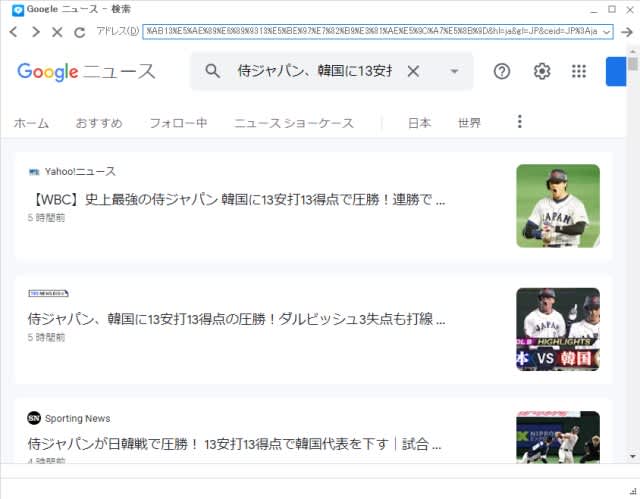Clear the search query with the X
This screenshot has width=640, height=499.
point(413,71)
